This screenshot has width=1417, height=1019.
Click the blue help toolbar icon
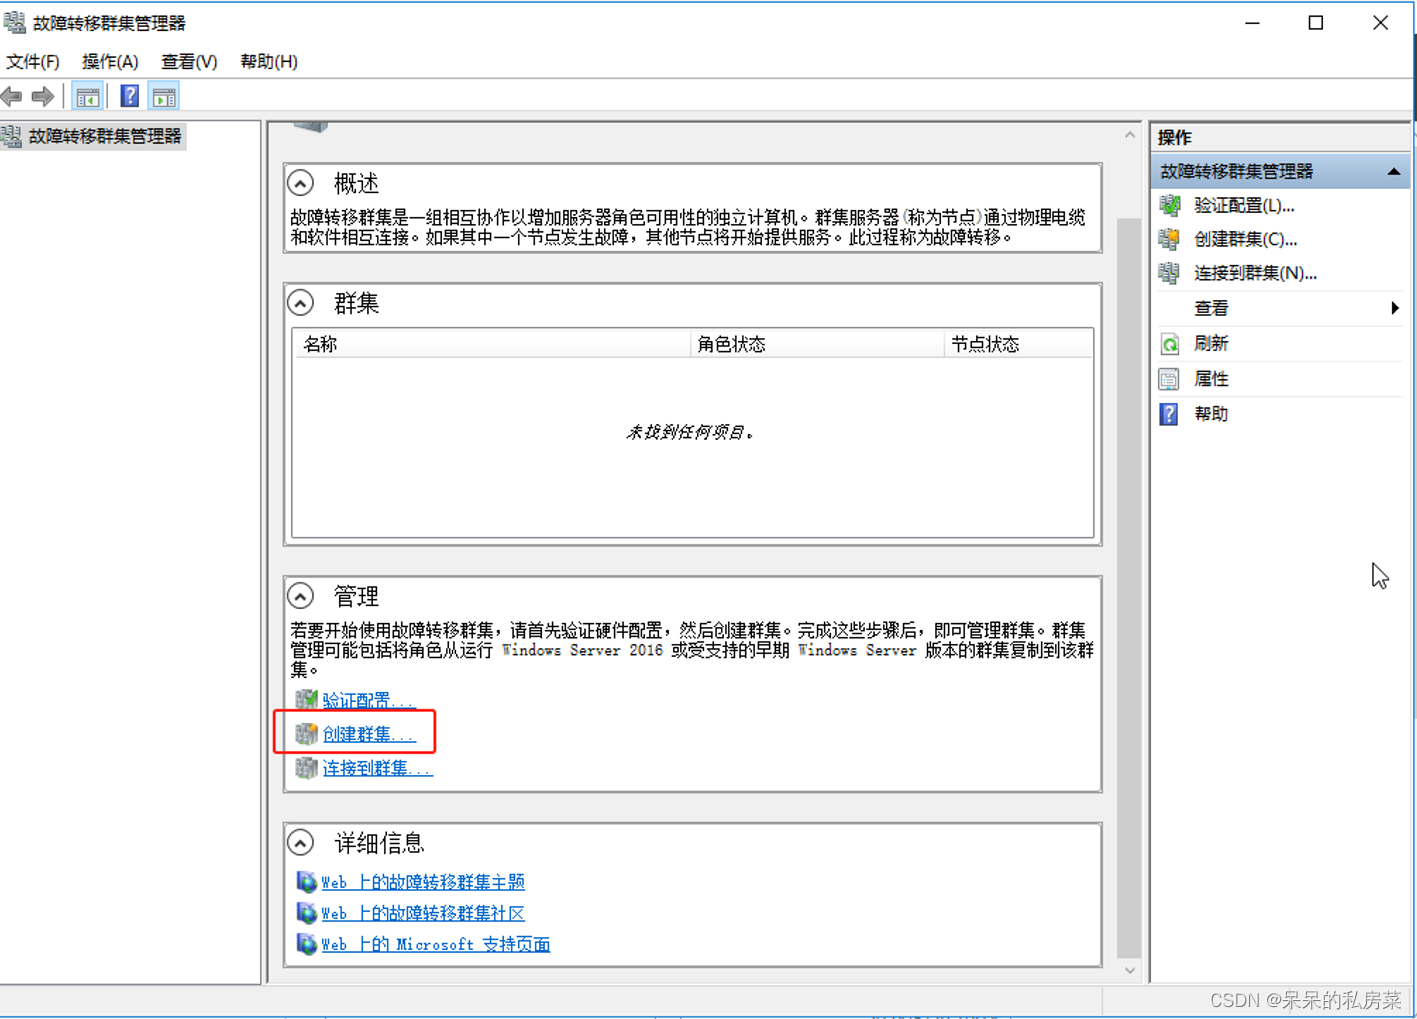(130, 97)
